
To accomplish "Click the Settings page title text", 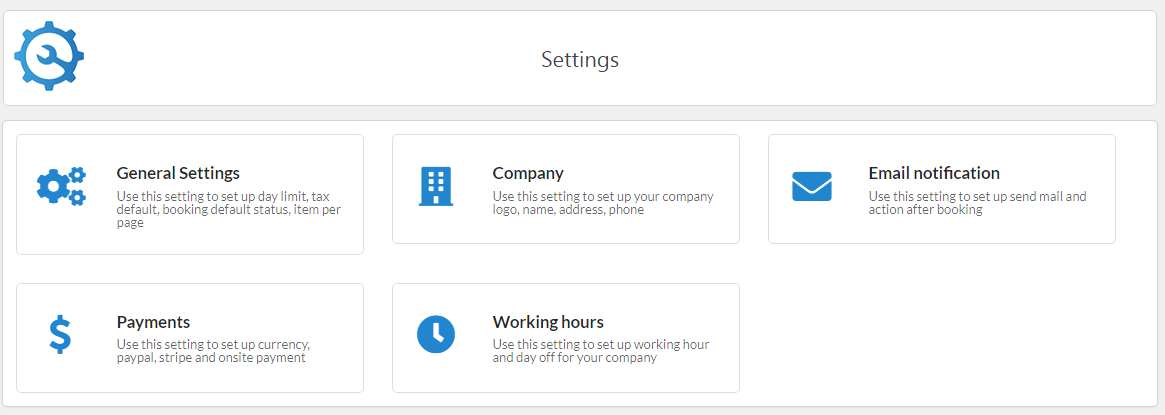I will click(580, 60).
